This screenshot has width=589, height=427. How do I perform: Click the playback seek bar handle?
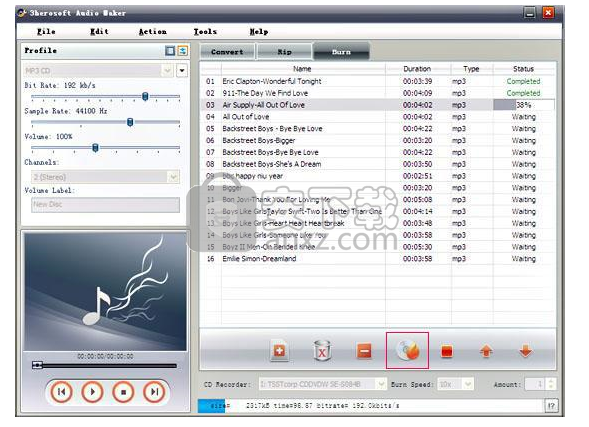pos(37,365)
